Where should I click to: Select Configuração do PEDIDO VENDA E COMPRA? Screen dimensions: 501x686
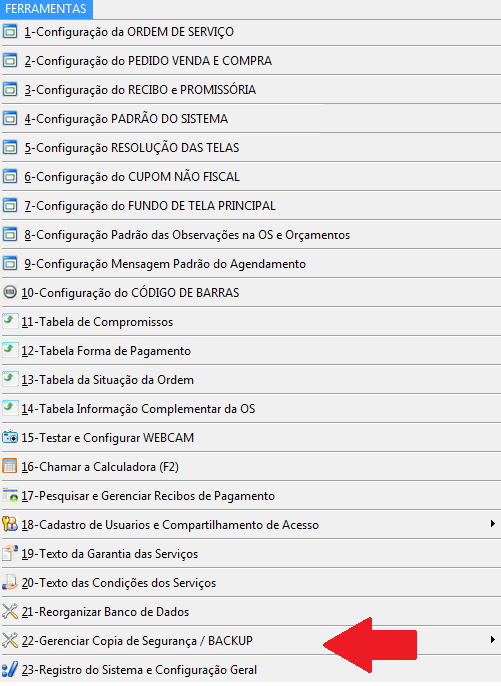pyautogui.click(x=250, y=61)
